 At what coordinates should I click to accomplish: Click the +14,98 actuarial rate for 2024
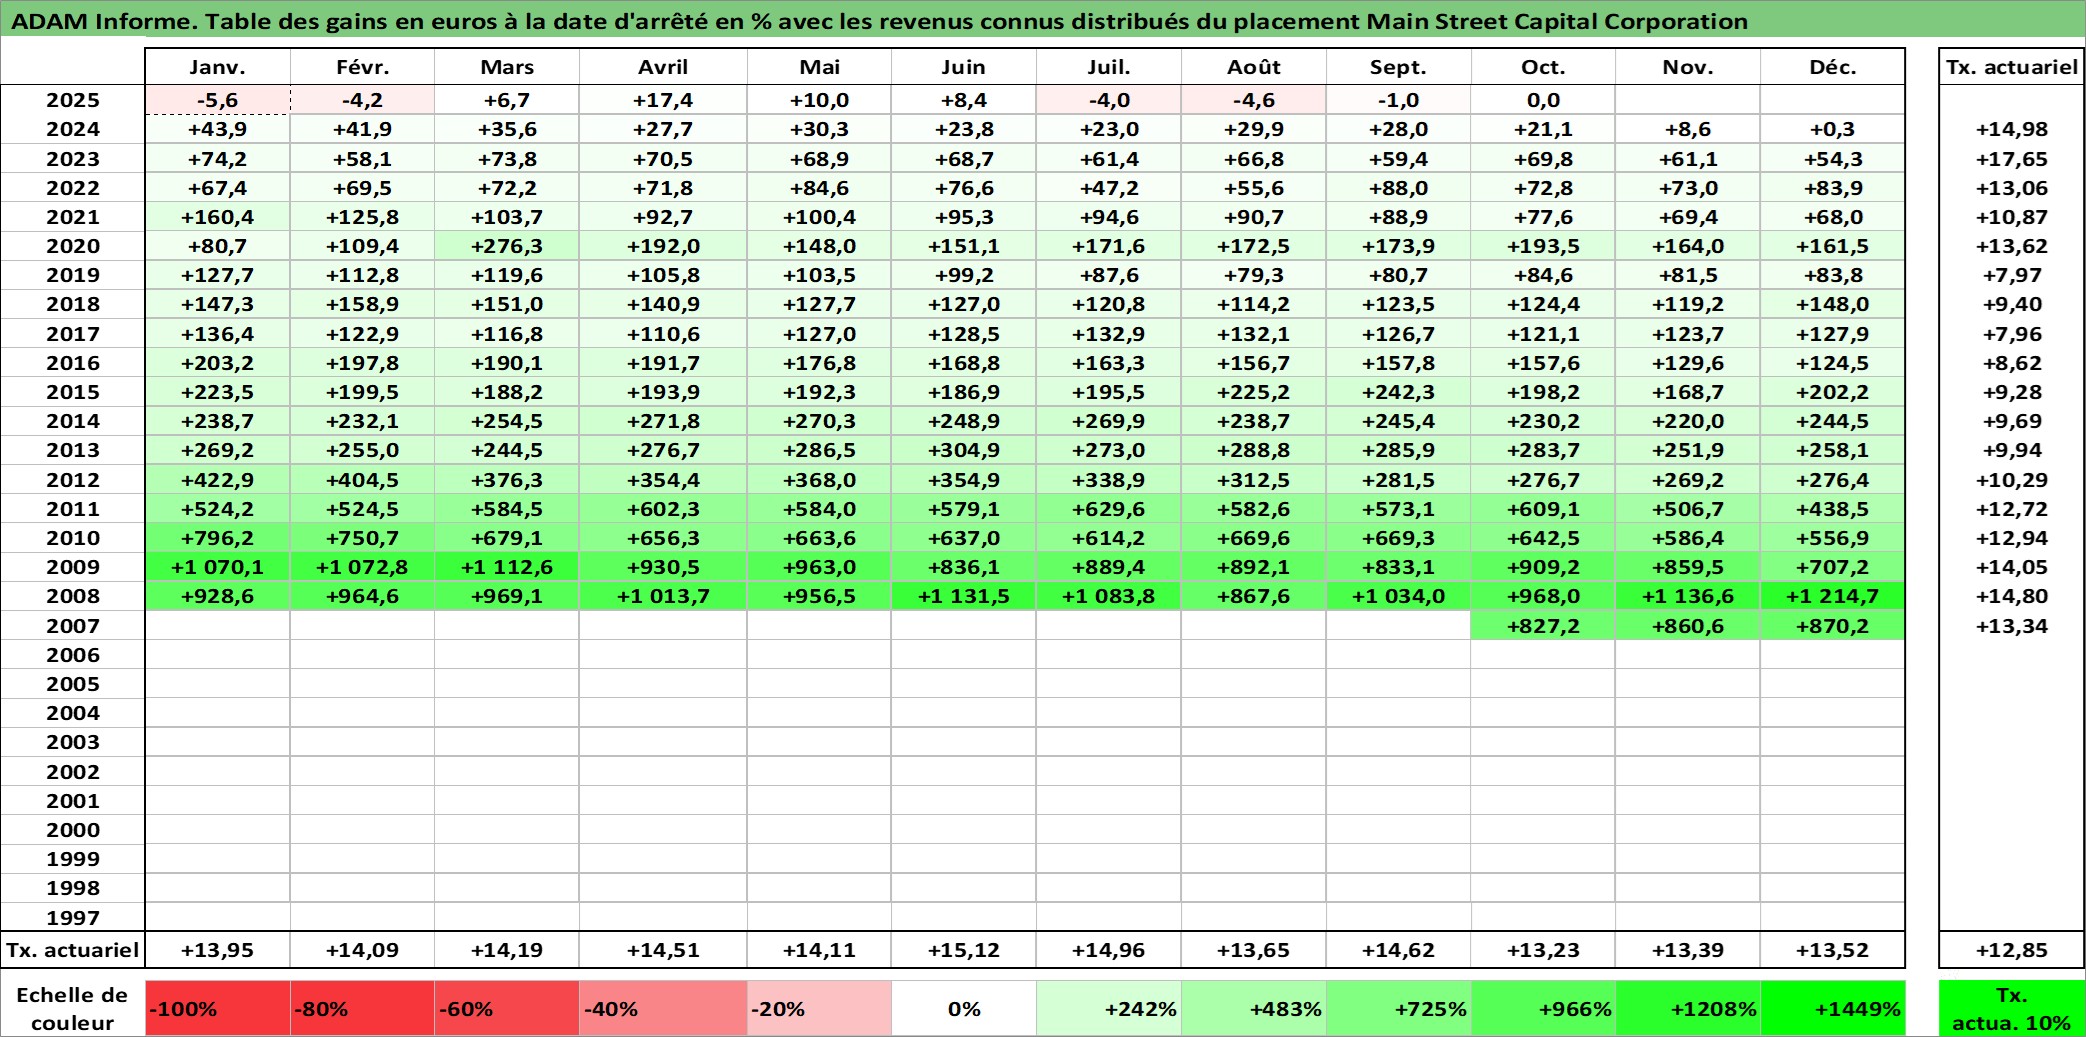[2012, 129]
